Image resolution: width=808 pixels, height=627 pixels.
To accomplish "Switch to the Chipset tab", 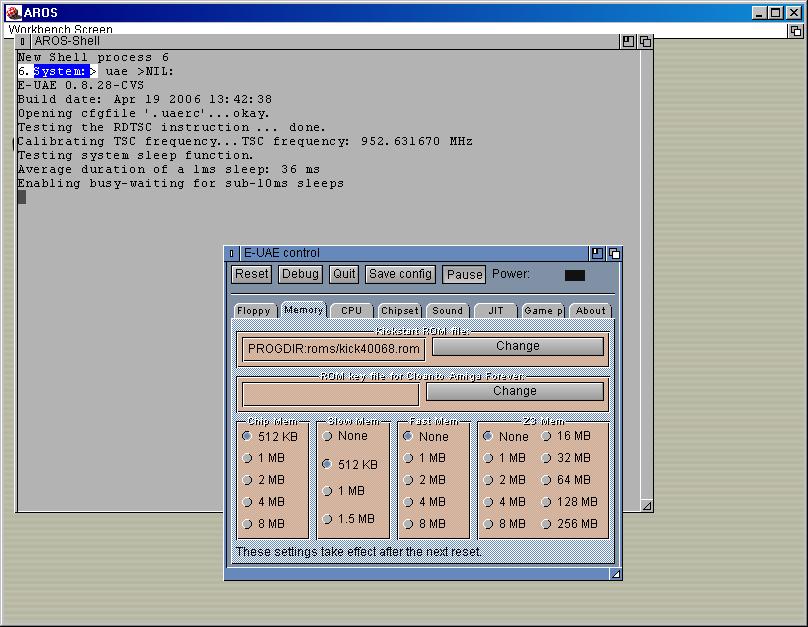I will click(400, 311).
